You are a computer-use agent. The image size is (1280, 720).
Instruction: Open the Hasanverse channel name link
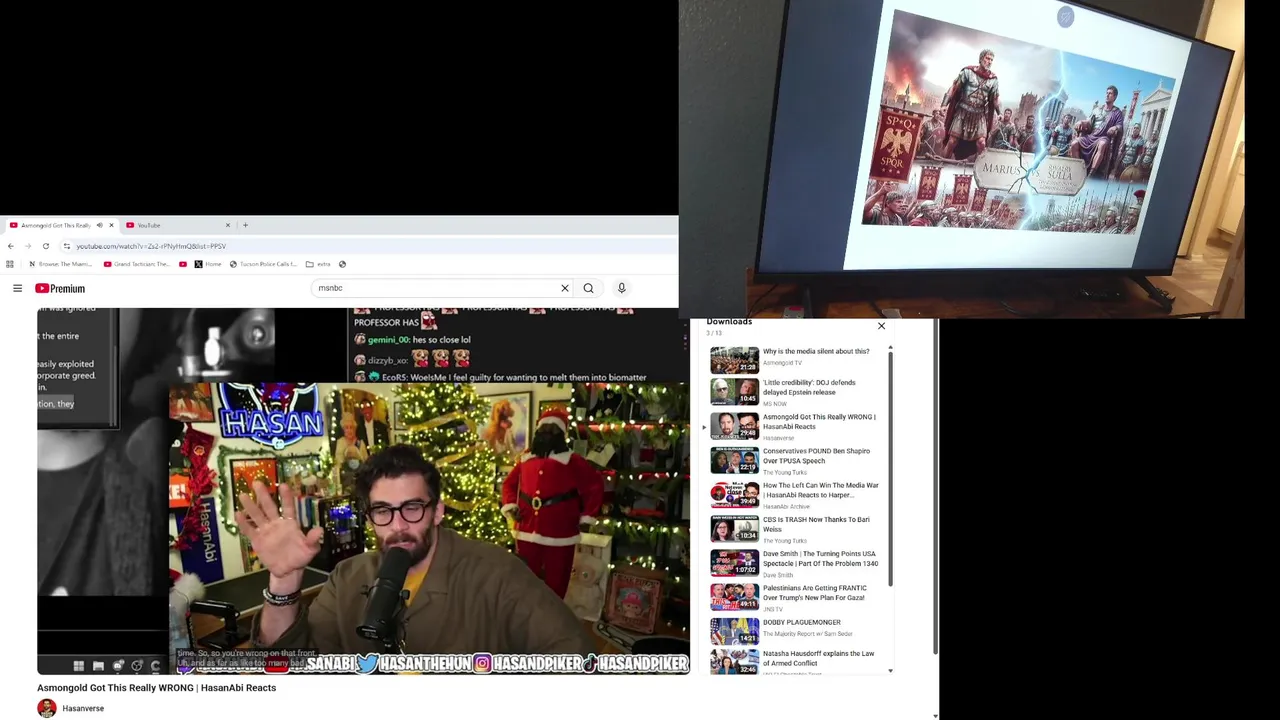pos(83,709)
